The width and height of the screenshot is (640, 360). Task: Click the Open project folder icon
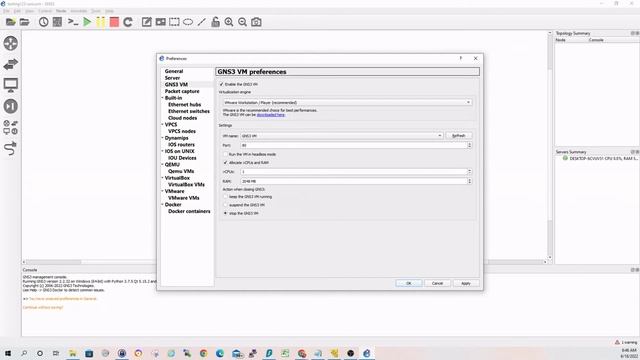coord(24,22)
